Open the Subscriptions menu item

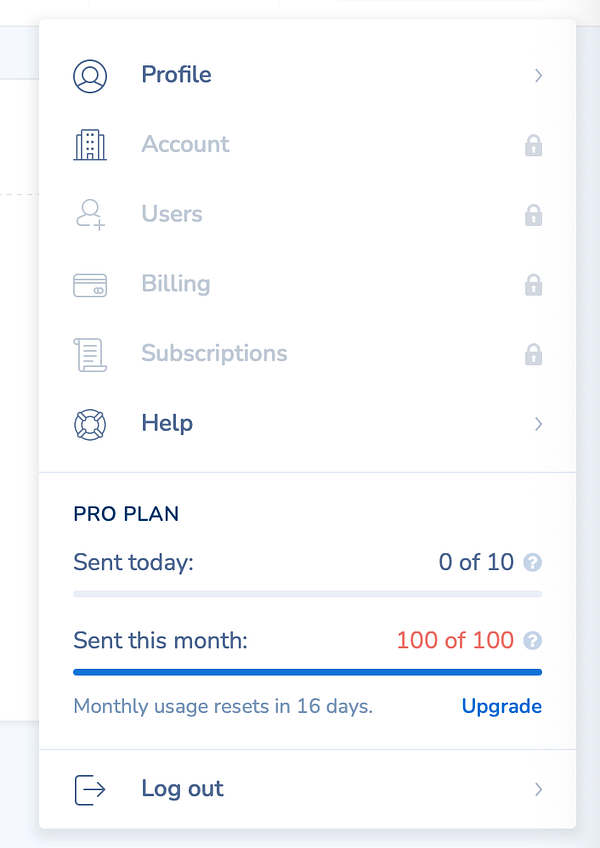[x=214, y=354]
